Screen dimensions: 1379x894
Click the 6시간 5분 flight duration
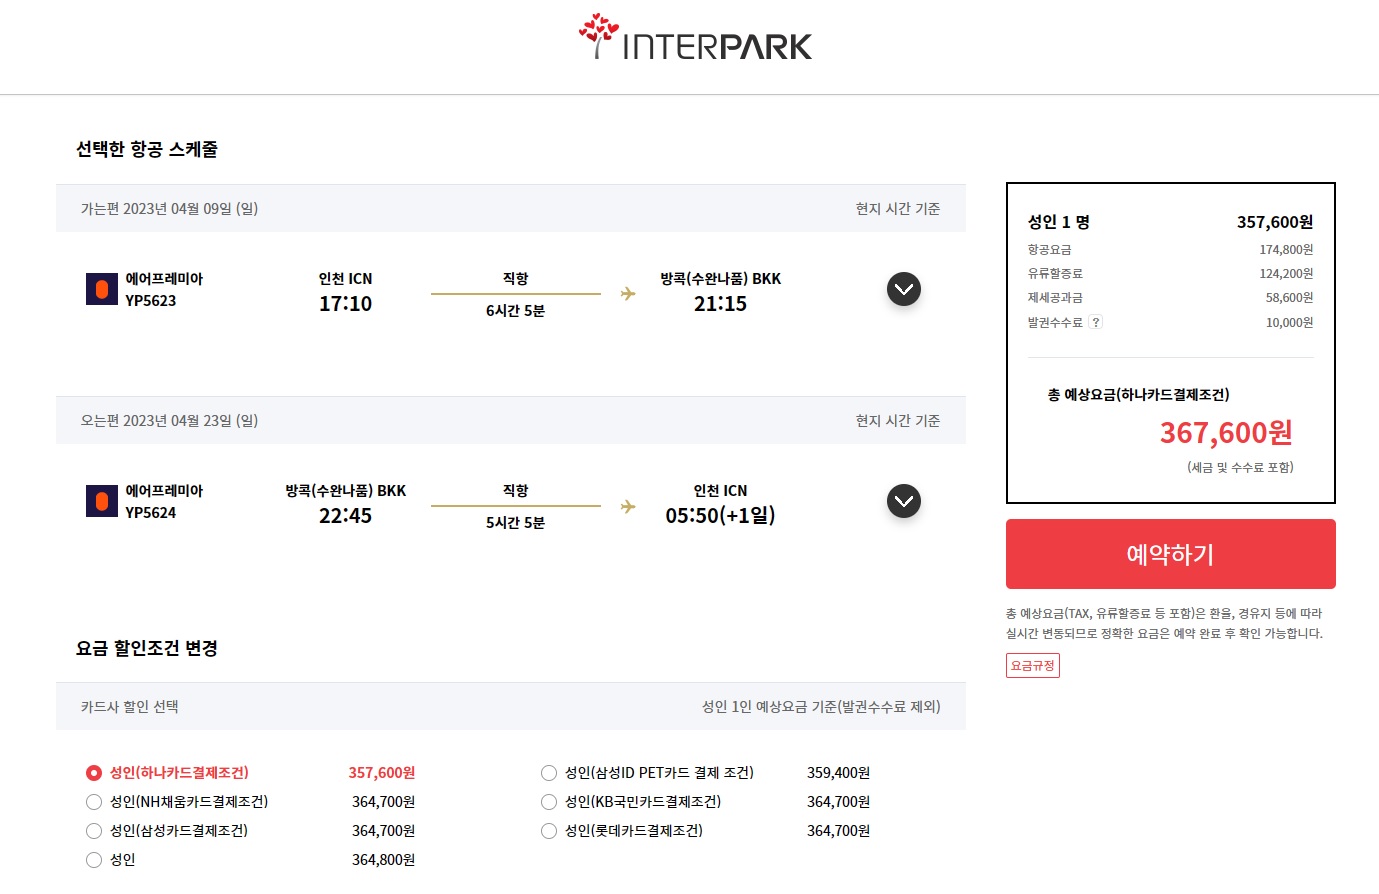[516, 311]
